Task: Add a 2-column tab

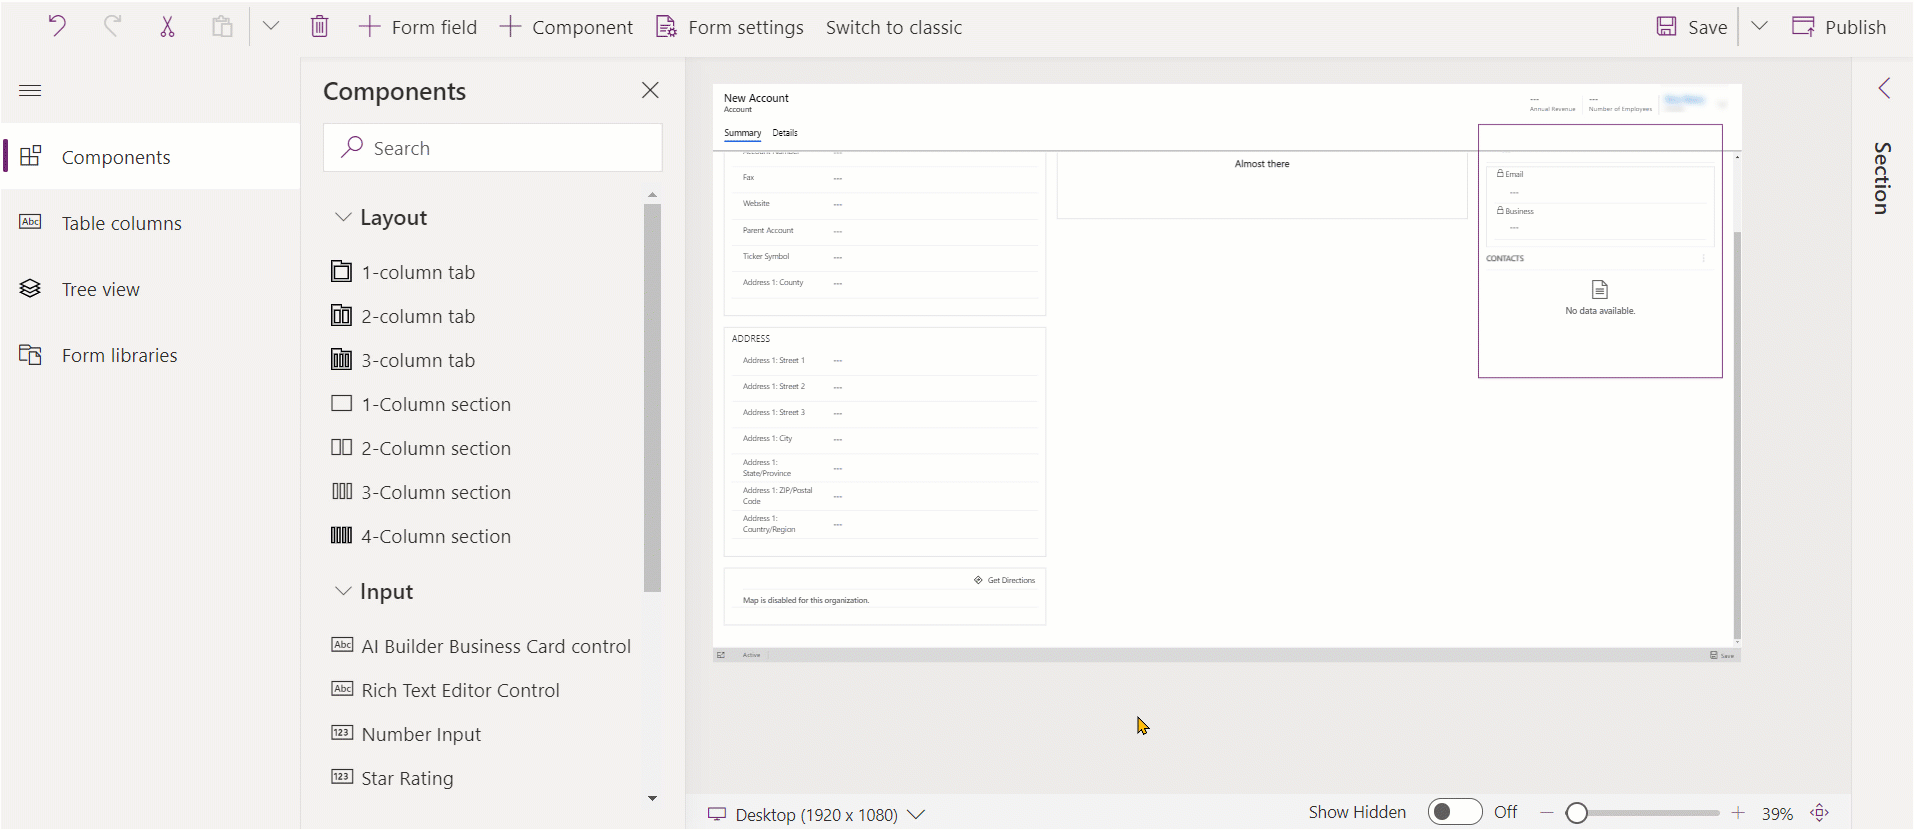Action: coord(403,316)
